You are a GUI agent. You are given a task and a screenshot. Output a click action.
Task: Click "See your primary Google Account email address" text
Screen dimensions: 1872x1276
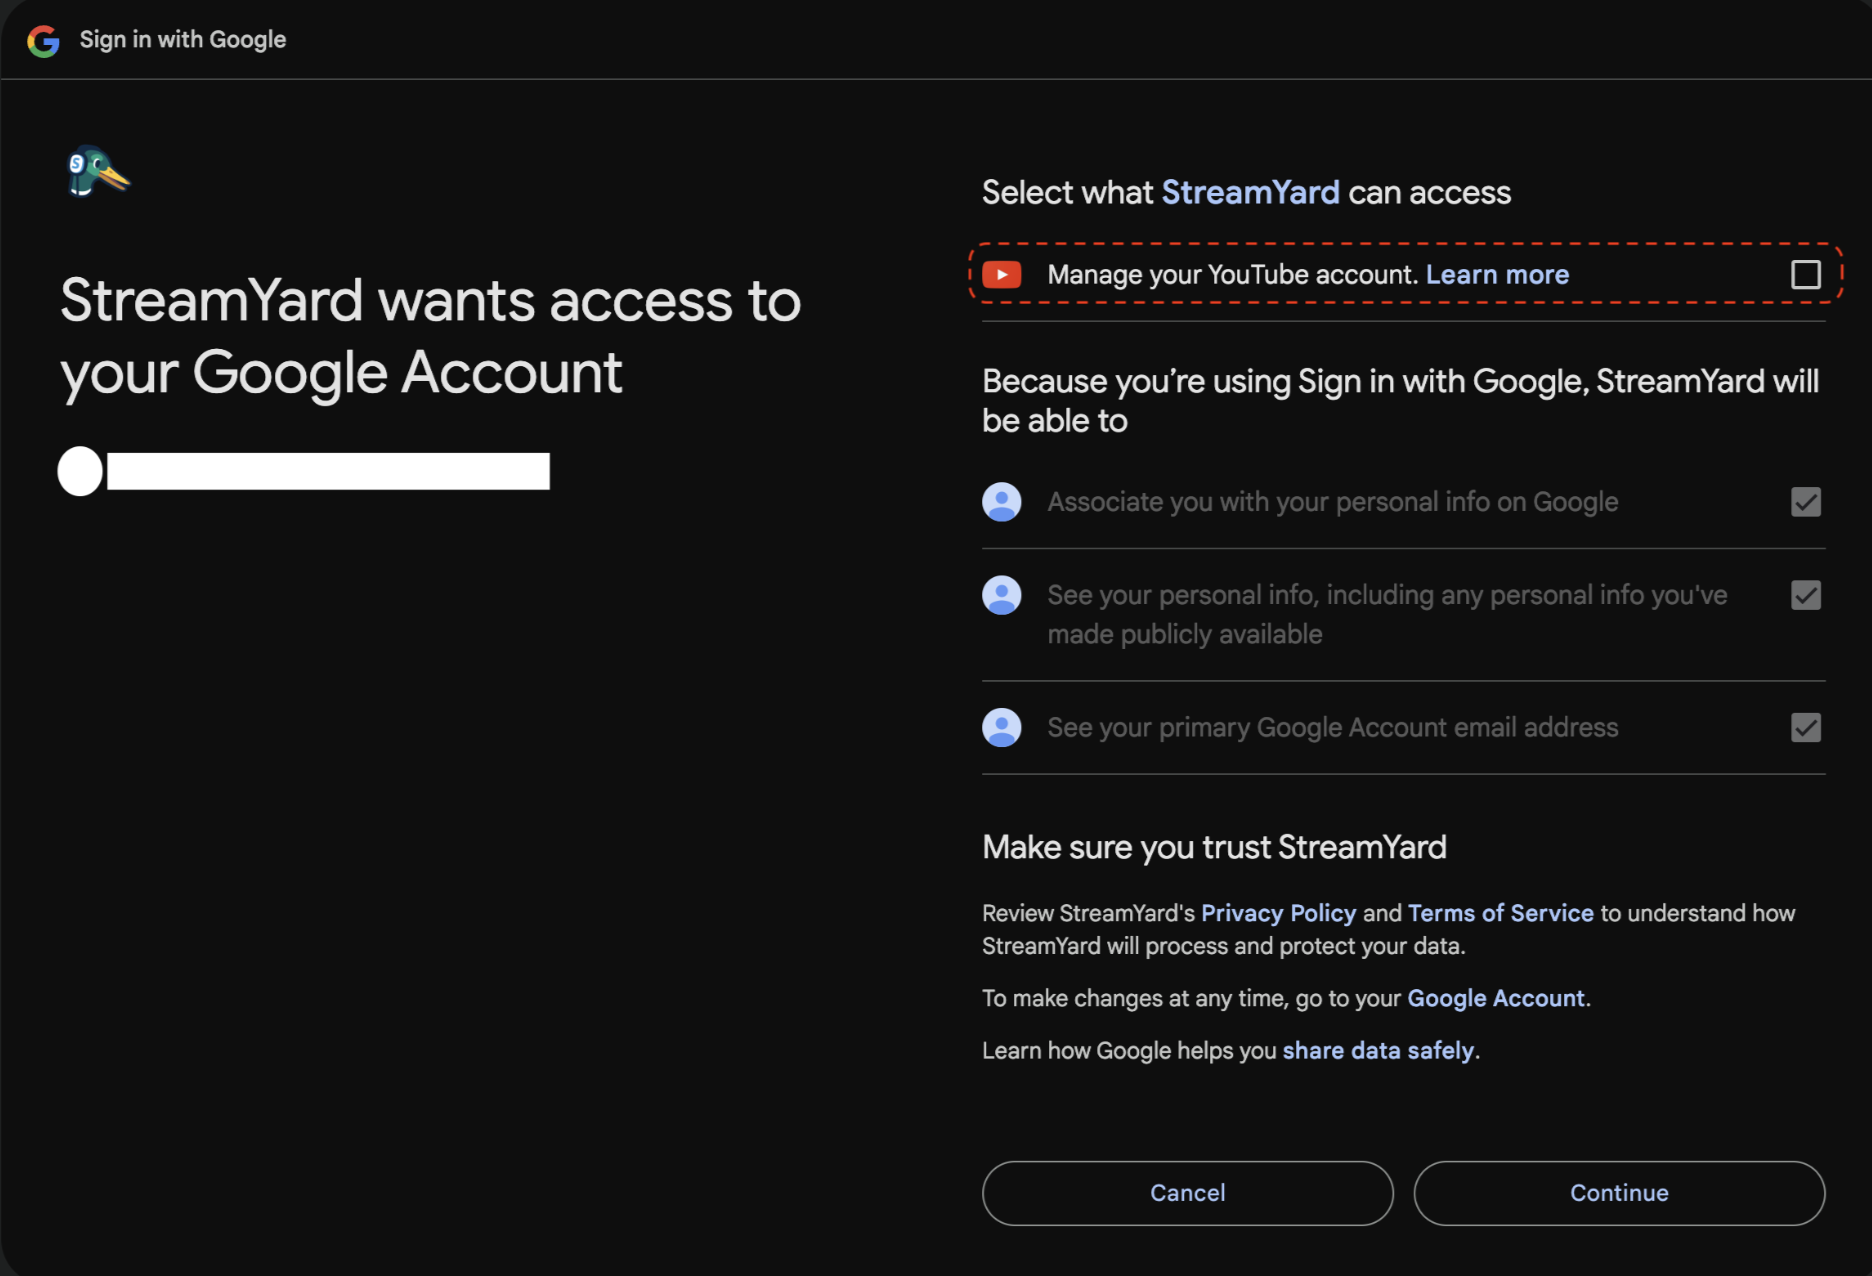[x=1332, y=728]
